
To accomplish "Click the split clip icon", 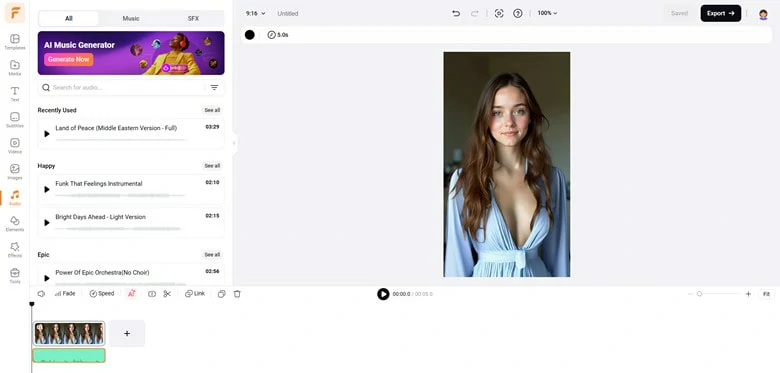I will point(152,294).
